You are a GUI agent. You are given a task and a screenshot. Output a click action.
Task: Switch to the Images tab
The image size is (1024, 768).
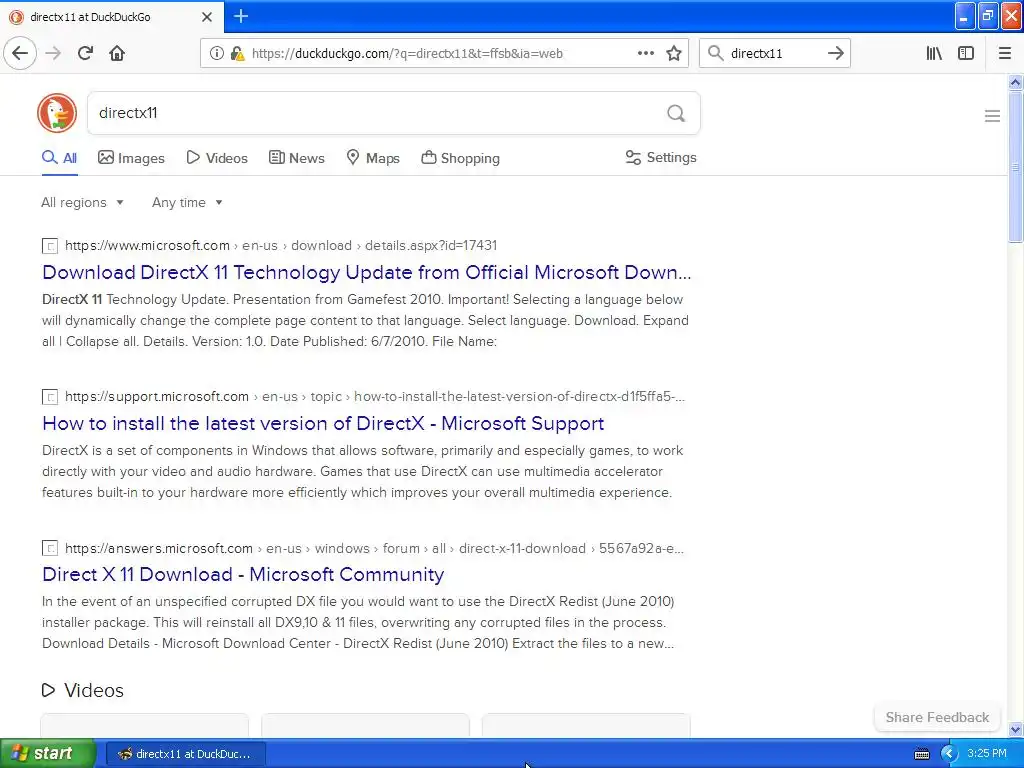tap(131, 158)
